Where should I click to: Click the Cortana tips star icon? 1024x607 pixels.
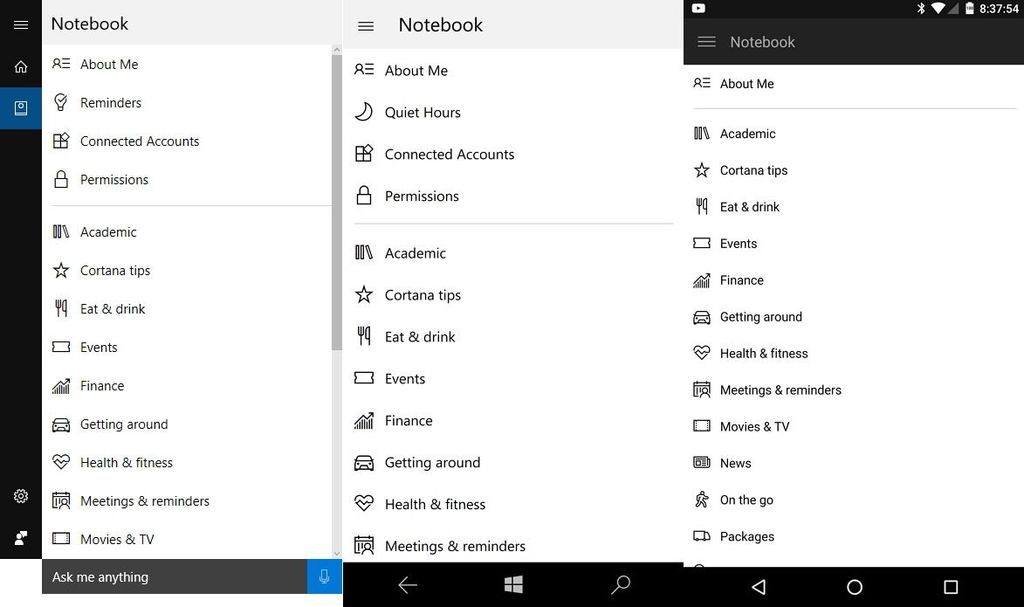click(x=61, y=270)
